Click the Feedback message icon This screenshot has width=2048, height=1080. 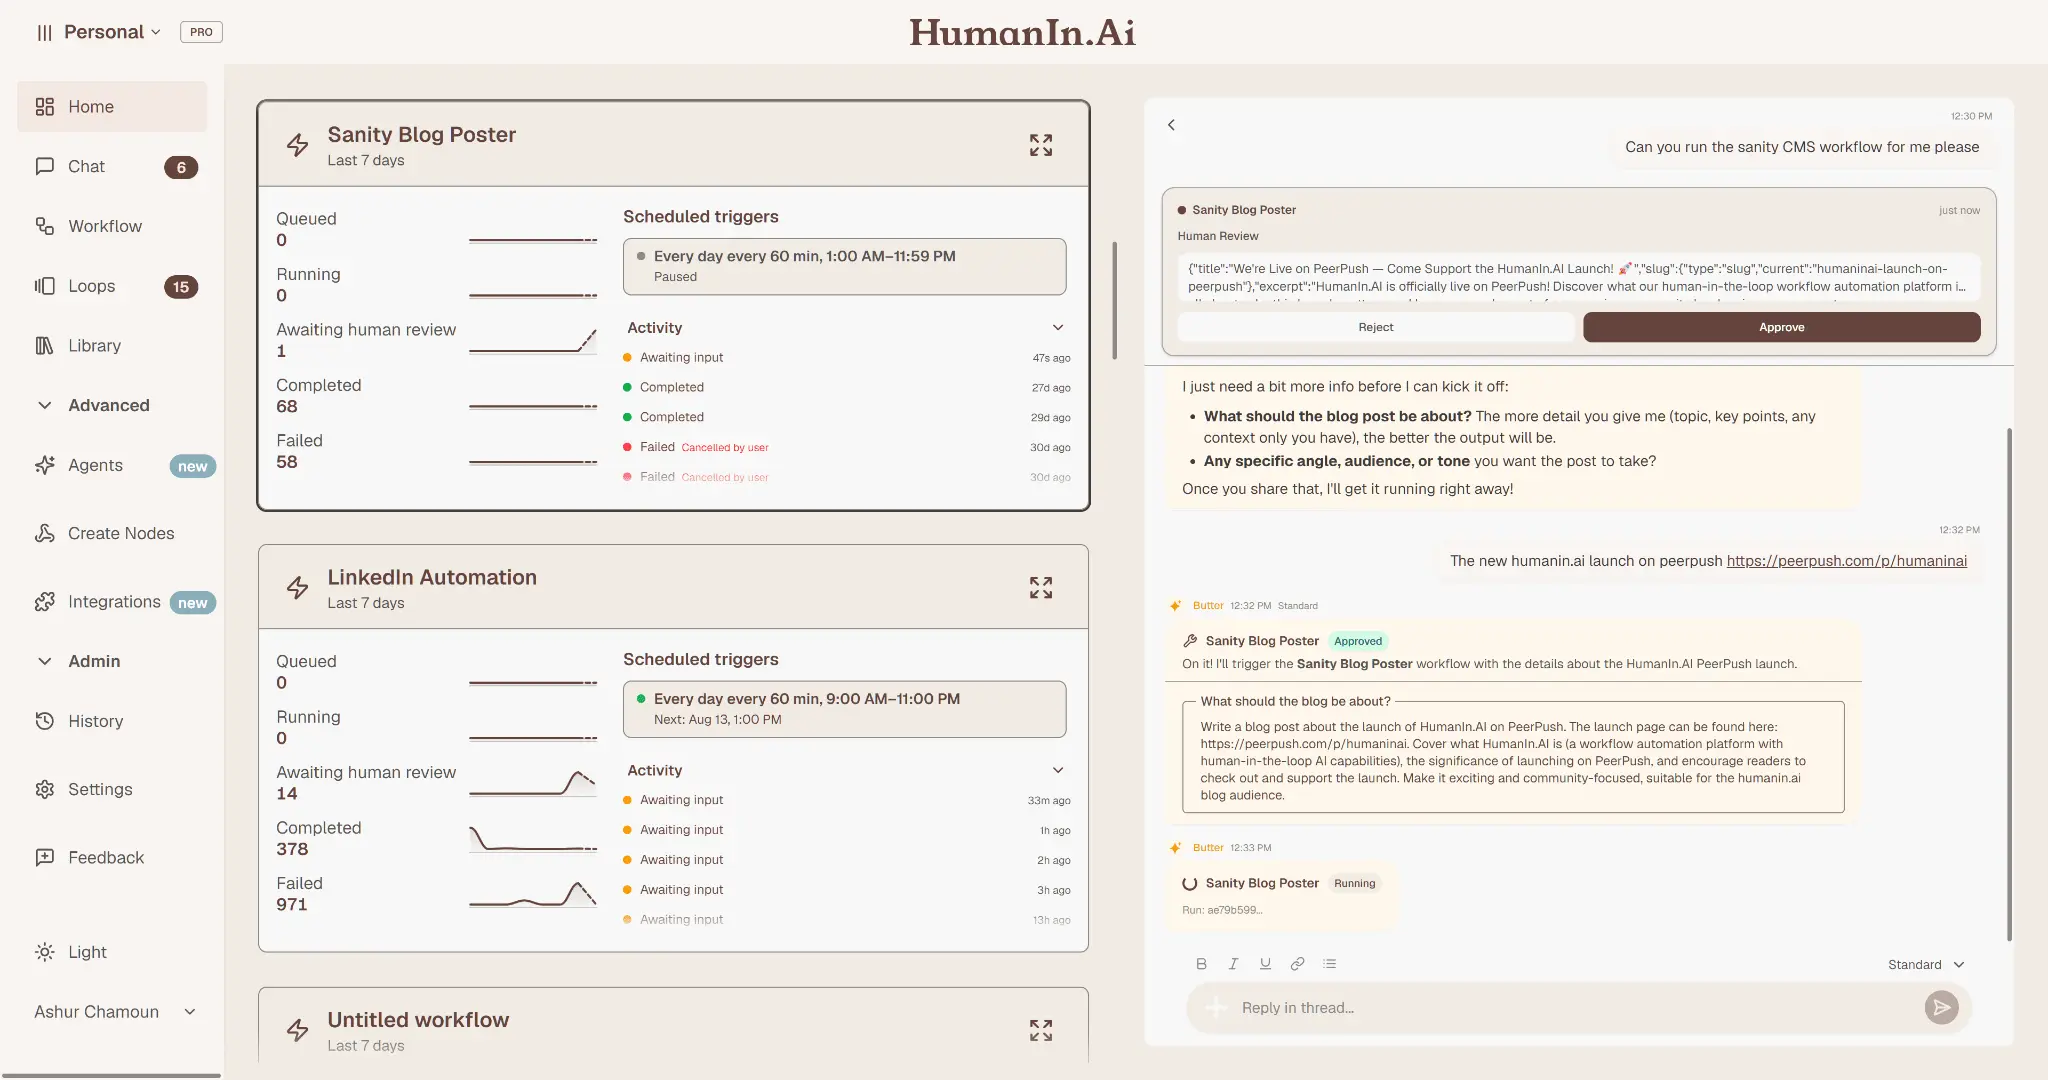pyautogui.click(x=45, y=857)
